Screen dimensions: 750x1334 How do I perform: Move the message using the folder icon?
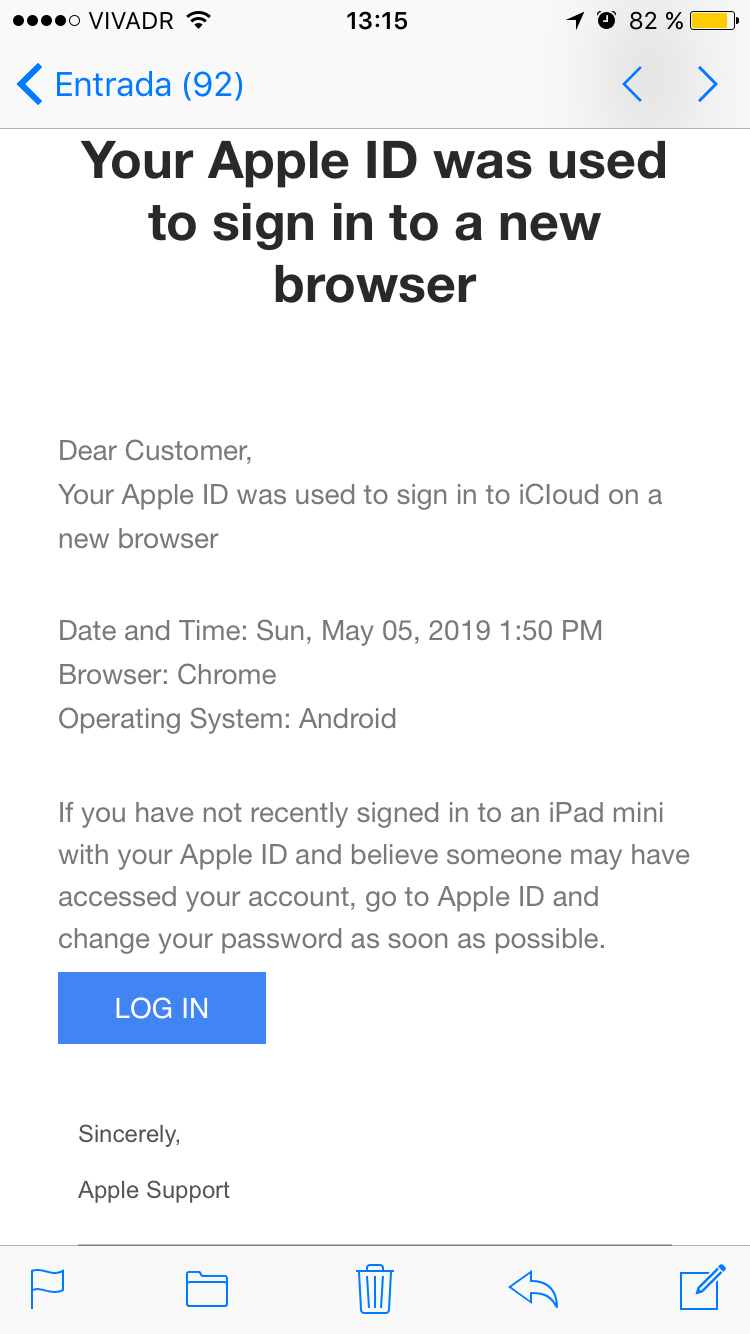[207, 1288]
